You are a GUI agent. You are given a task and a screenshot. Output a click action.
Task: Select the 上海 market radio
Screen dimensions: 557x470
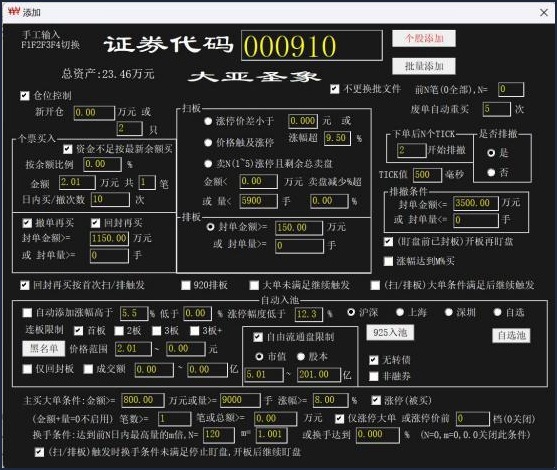pos(400,312)
